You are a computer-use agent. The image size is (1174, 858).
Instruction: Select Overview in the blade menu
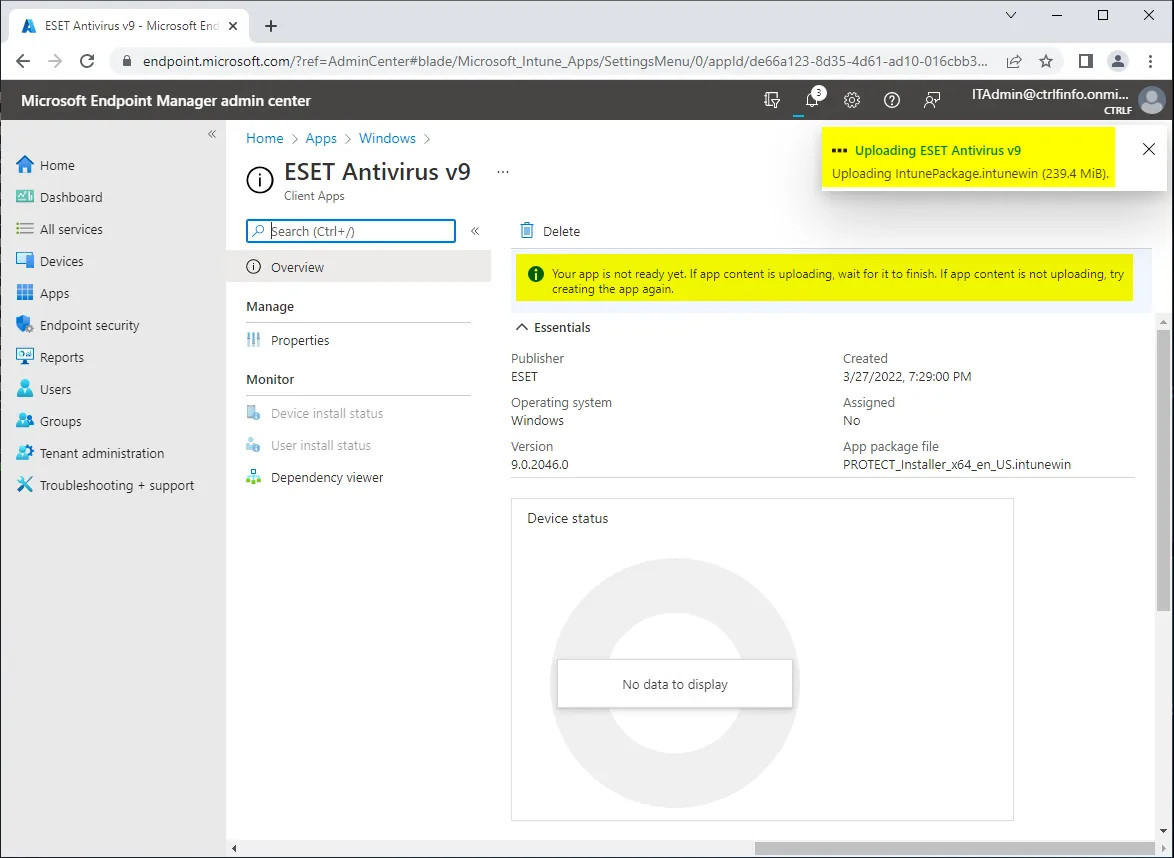pos(359,267)
